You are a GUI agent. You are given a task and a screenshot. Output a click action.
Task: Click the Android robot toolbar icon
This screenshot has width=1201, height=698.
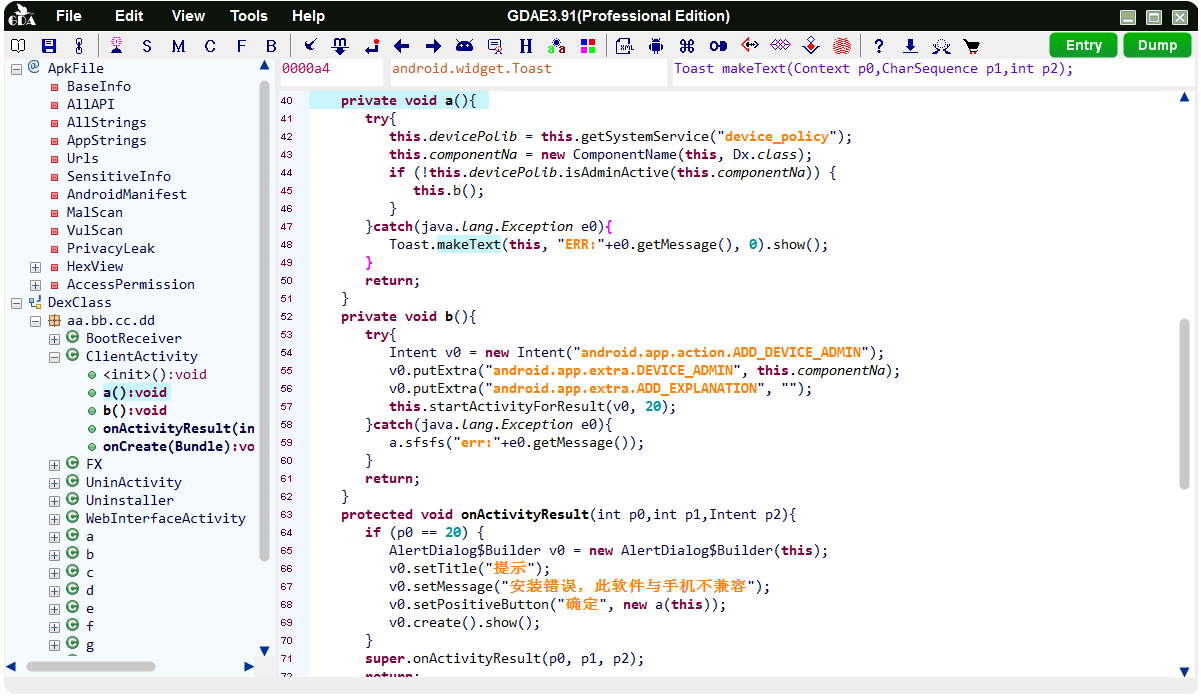point(656,46)
